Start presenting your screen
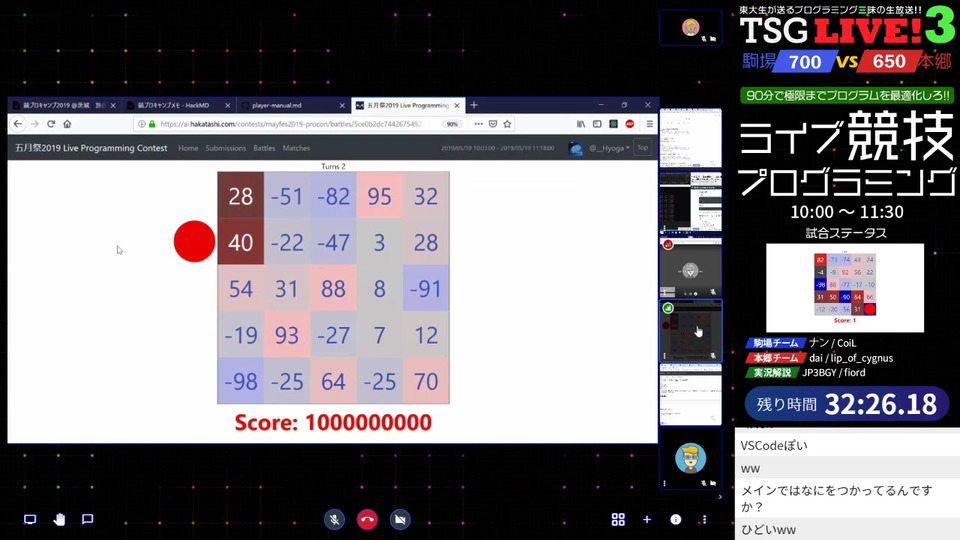 click(29, 519)
